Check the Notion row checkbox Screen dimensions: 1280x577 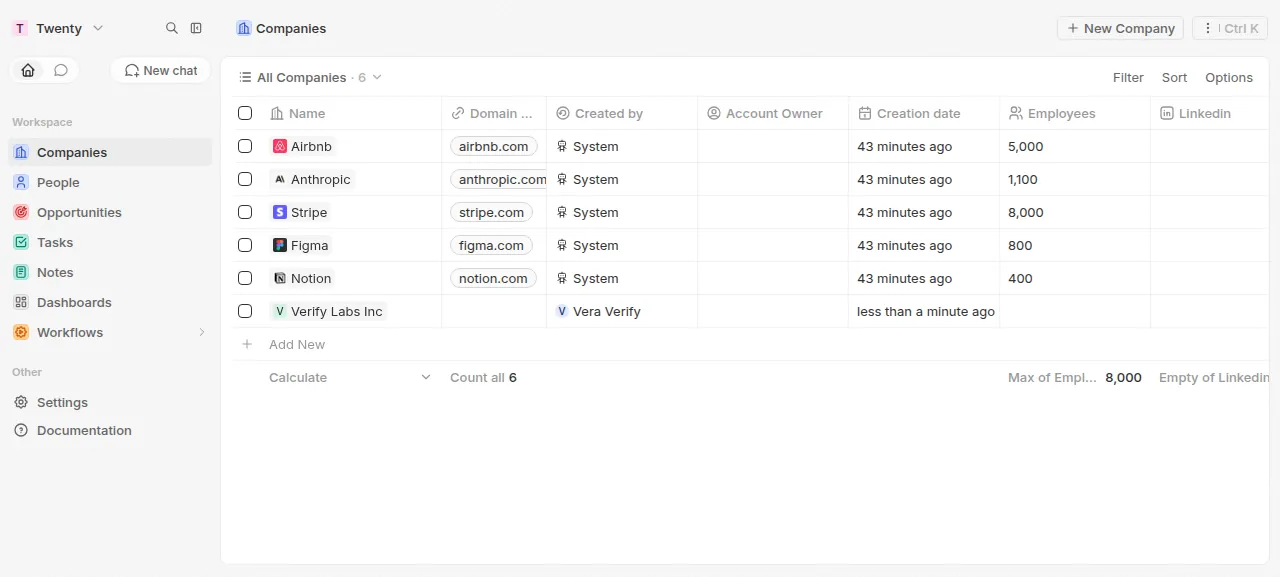click(x=245, y=278)
